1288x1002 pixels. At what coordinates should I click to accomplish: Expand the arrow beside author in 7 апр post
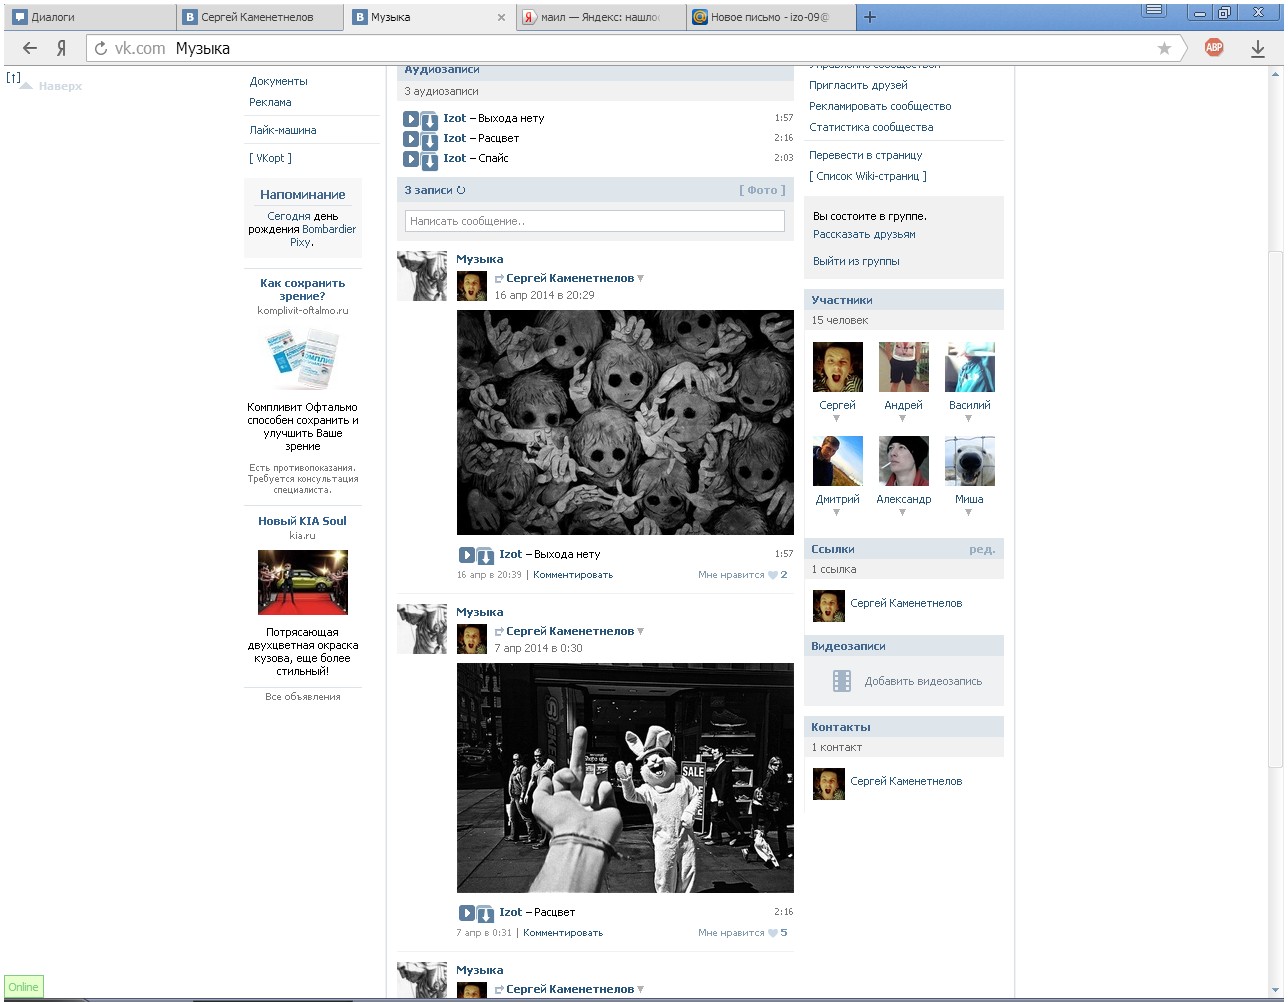pos(641,632)
